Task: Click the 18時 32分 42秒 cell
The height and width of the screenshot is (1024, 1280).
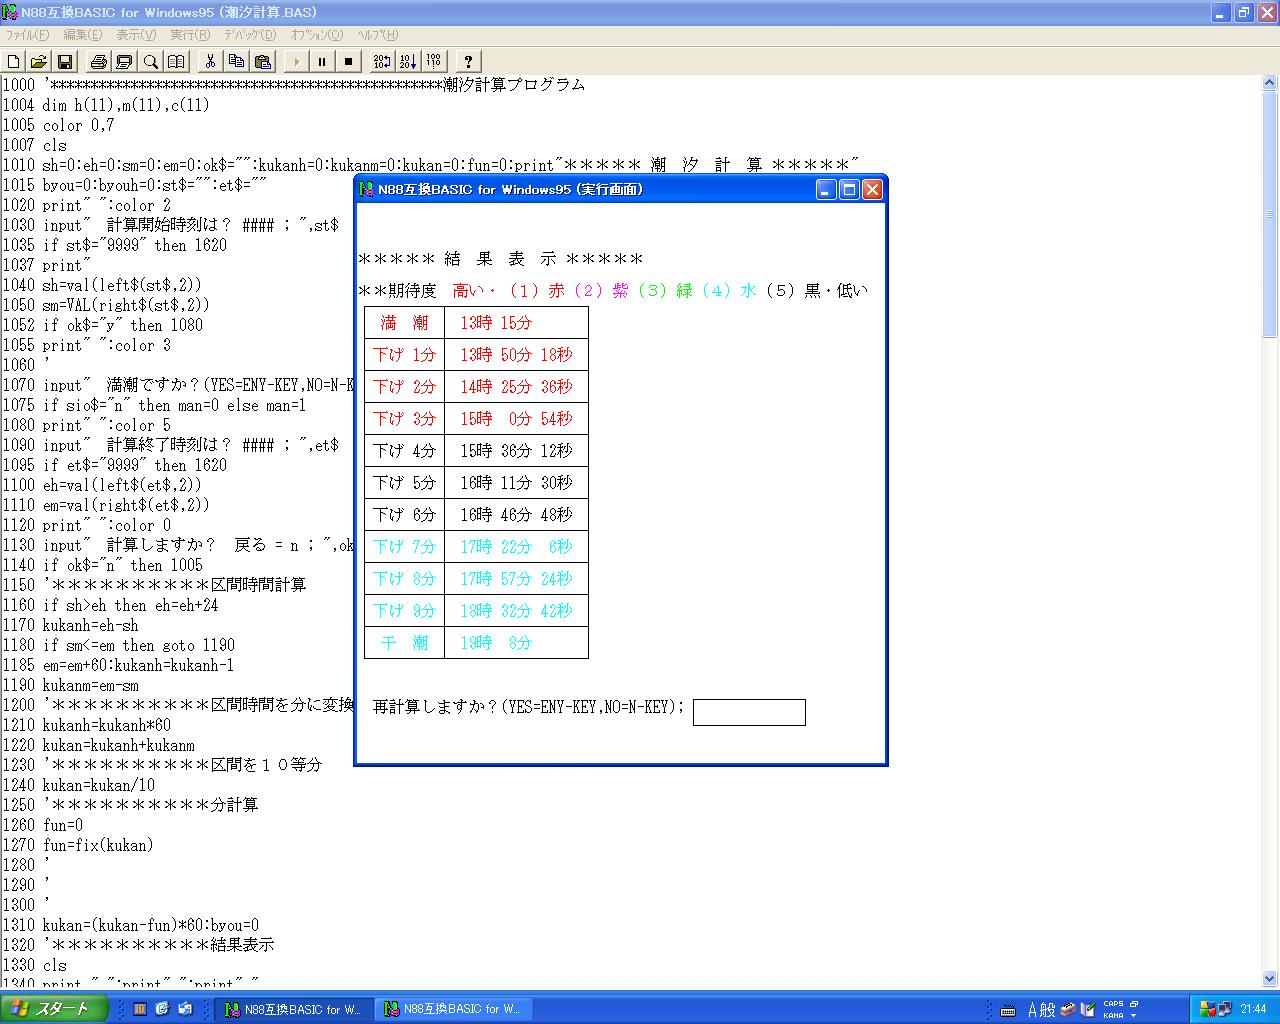Action: point(516,610)
